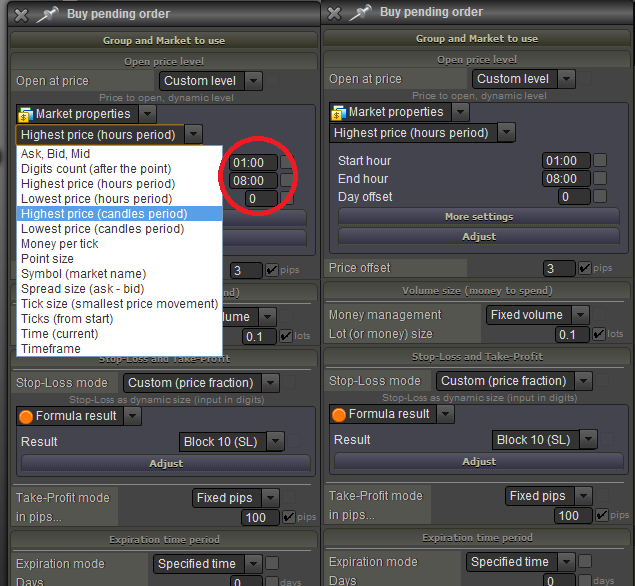
Task: Close the right Buy pending order panel
Action: click(332, 13)
